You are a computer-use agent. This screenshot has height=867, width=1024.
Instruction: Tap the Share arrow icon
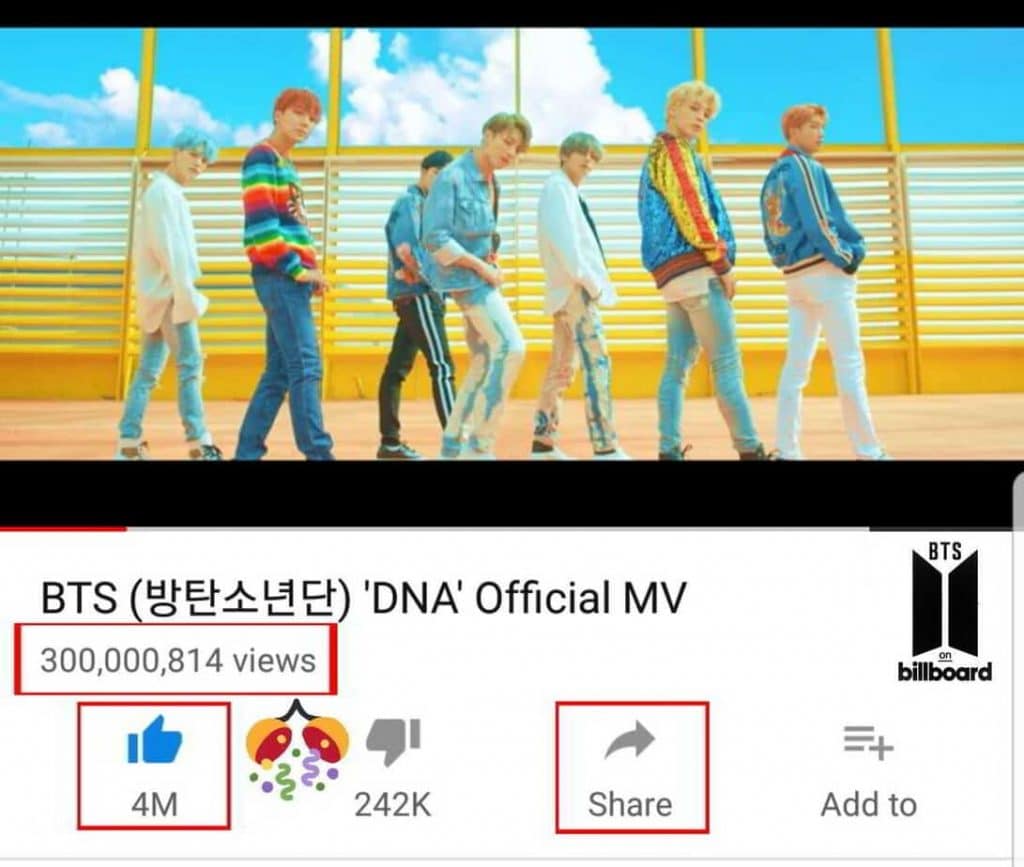click(x=630, y=740)
